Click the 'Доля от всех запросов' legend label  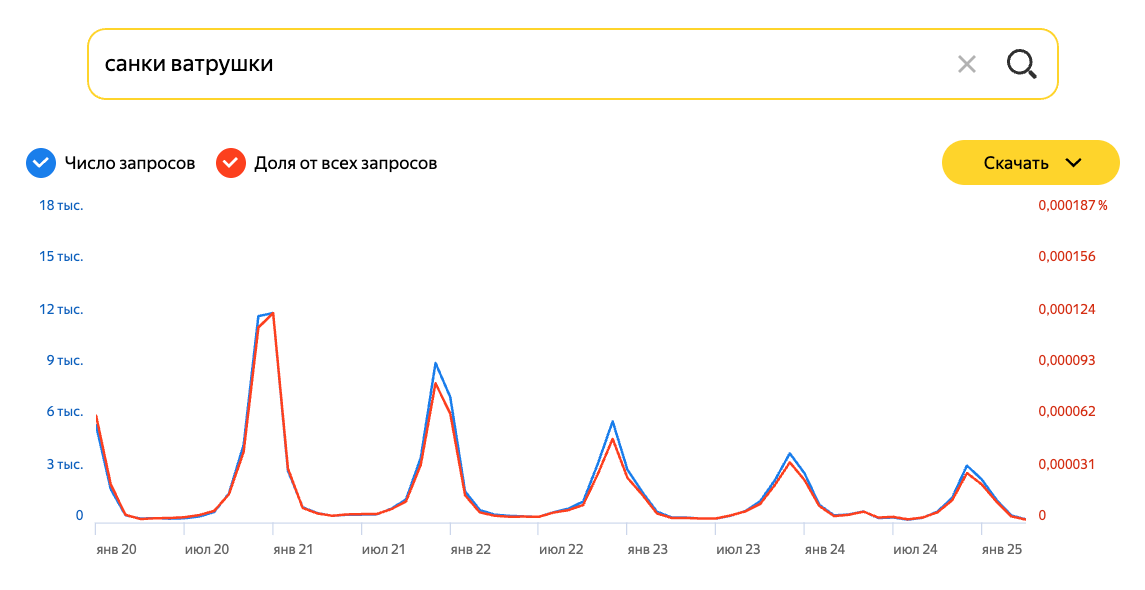(x=345, y=163)
